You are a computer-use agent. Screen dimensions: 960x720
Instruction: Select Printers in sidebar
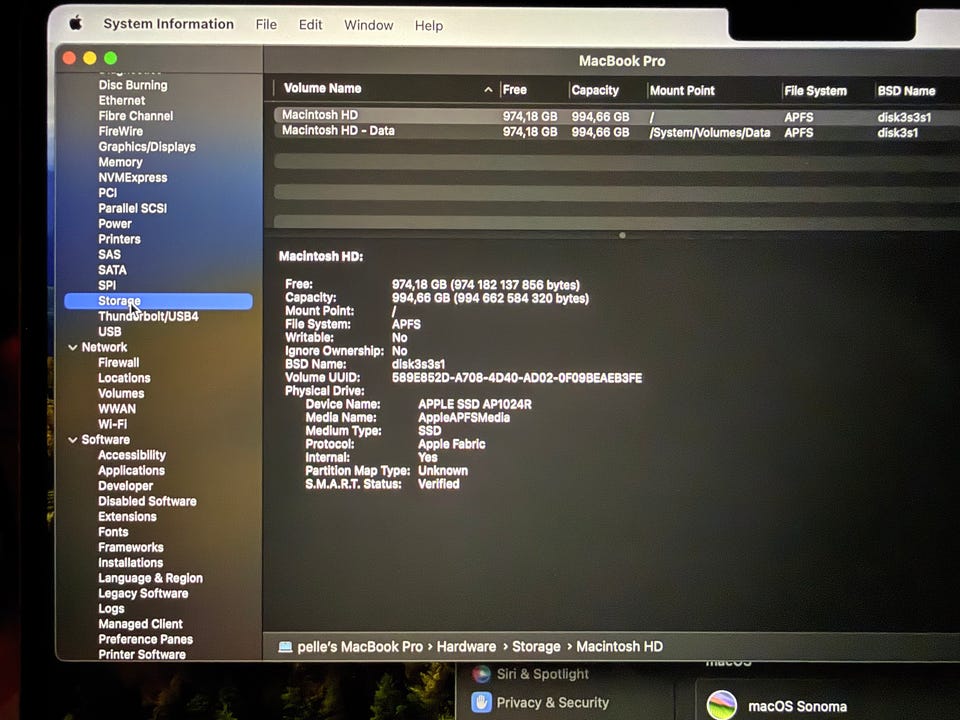pos(119,239)
